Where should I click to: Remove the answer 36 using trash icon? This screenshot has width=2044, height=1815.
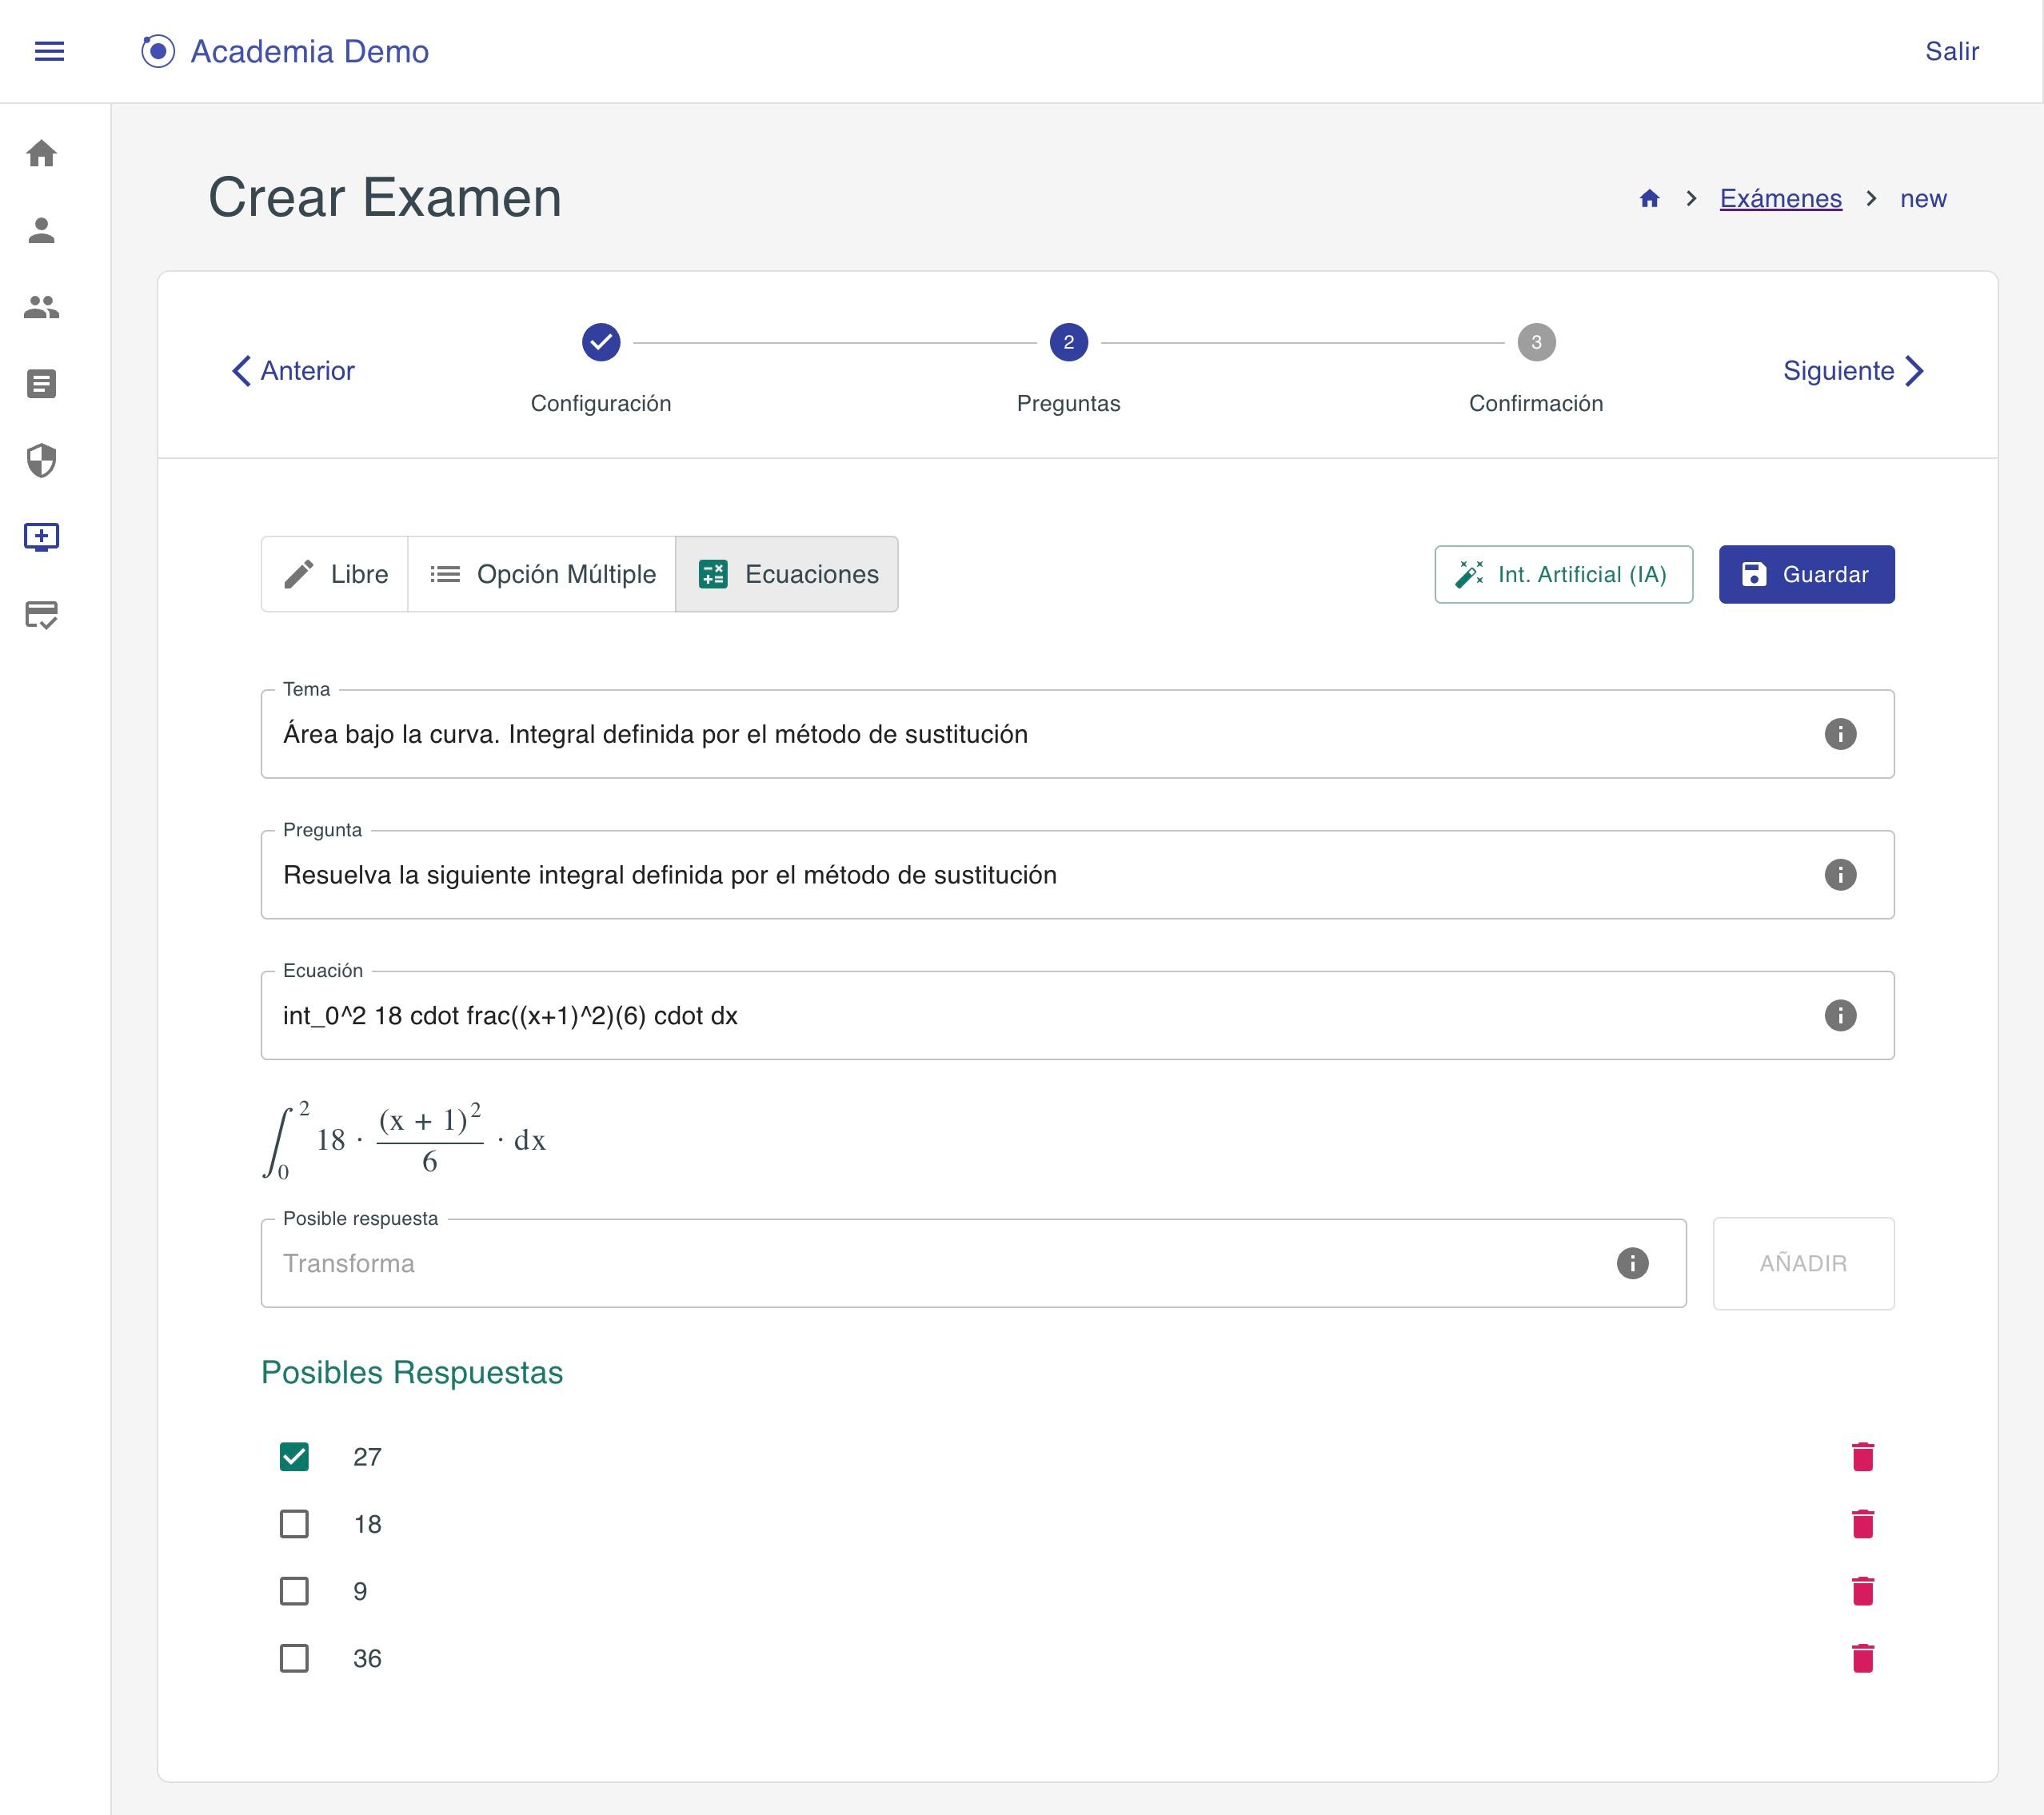pos(1862,1659)
